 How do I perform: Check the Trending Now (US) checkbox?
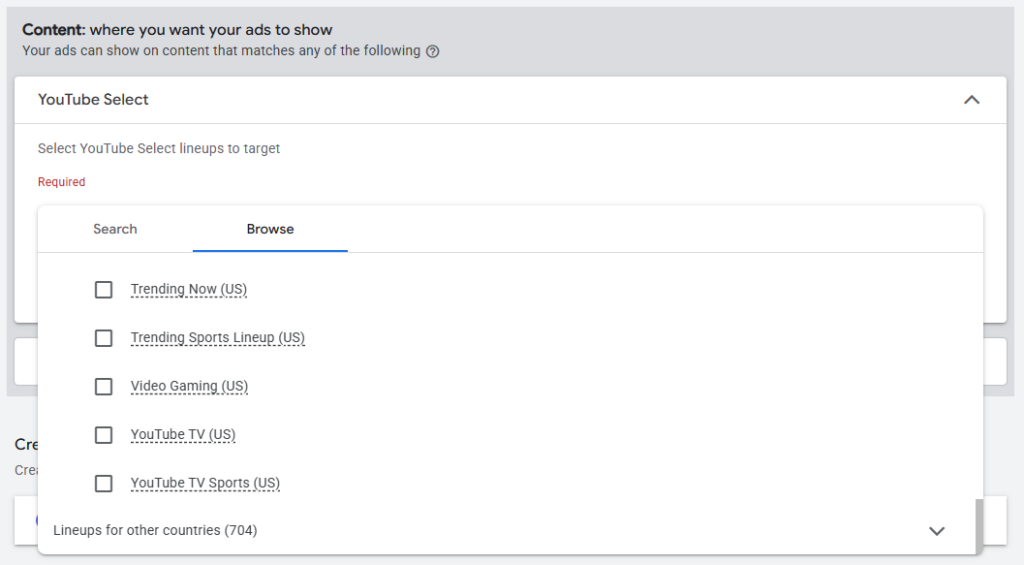[104, 289]
